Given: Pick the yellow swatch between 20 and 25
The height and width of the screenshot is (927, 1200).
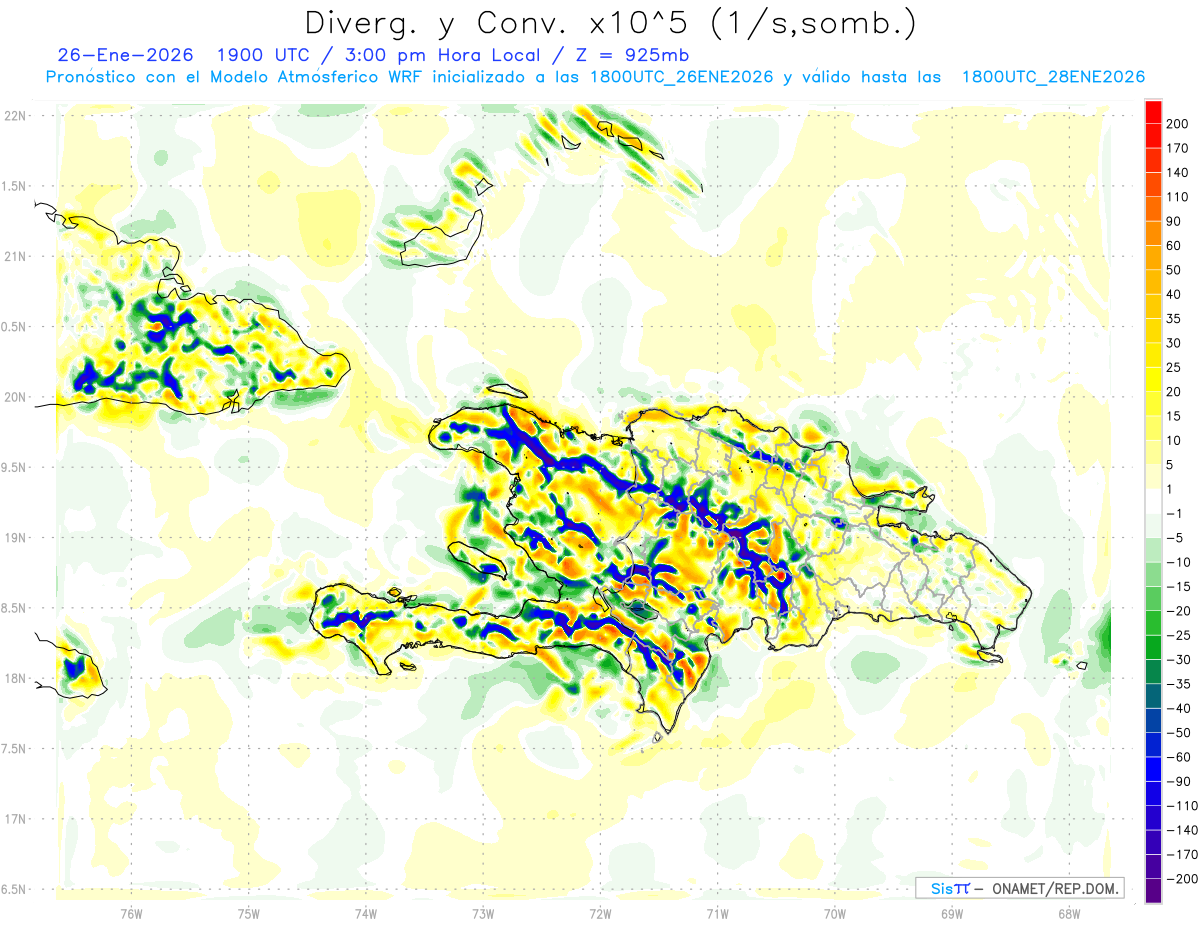Looking at the screenshot, I should coord(1153,380).
